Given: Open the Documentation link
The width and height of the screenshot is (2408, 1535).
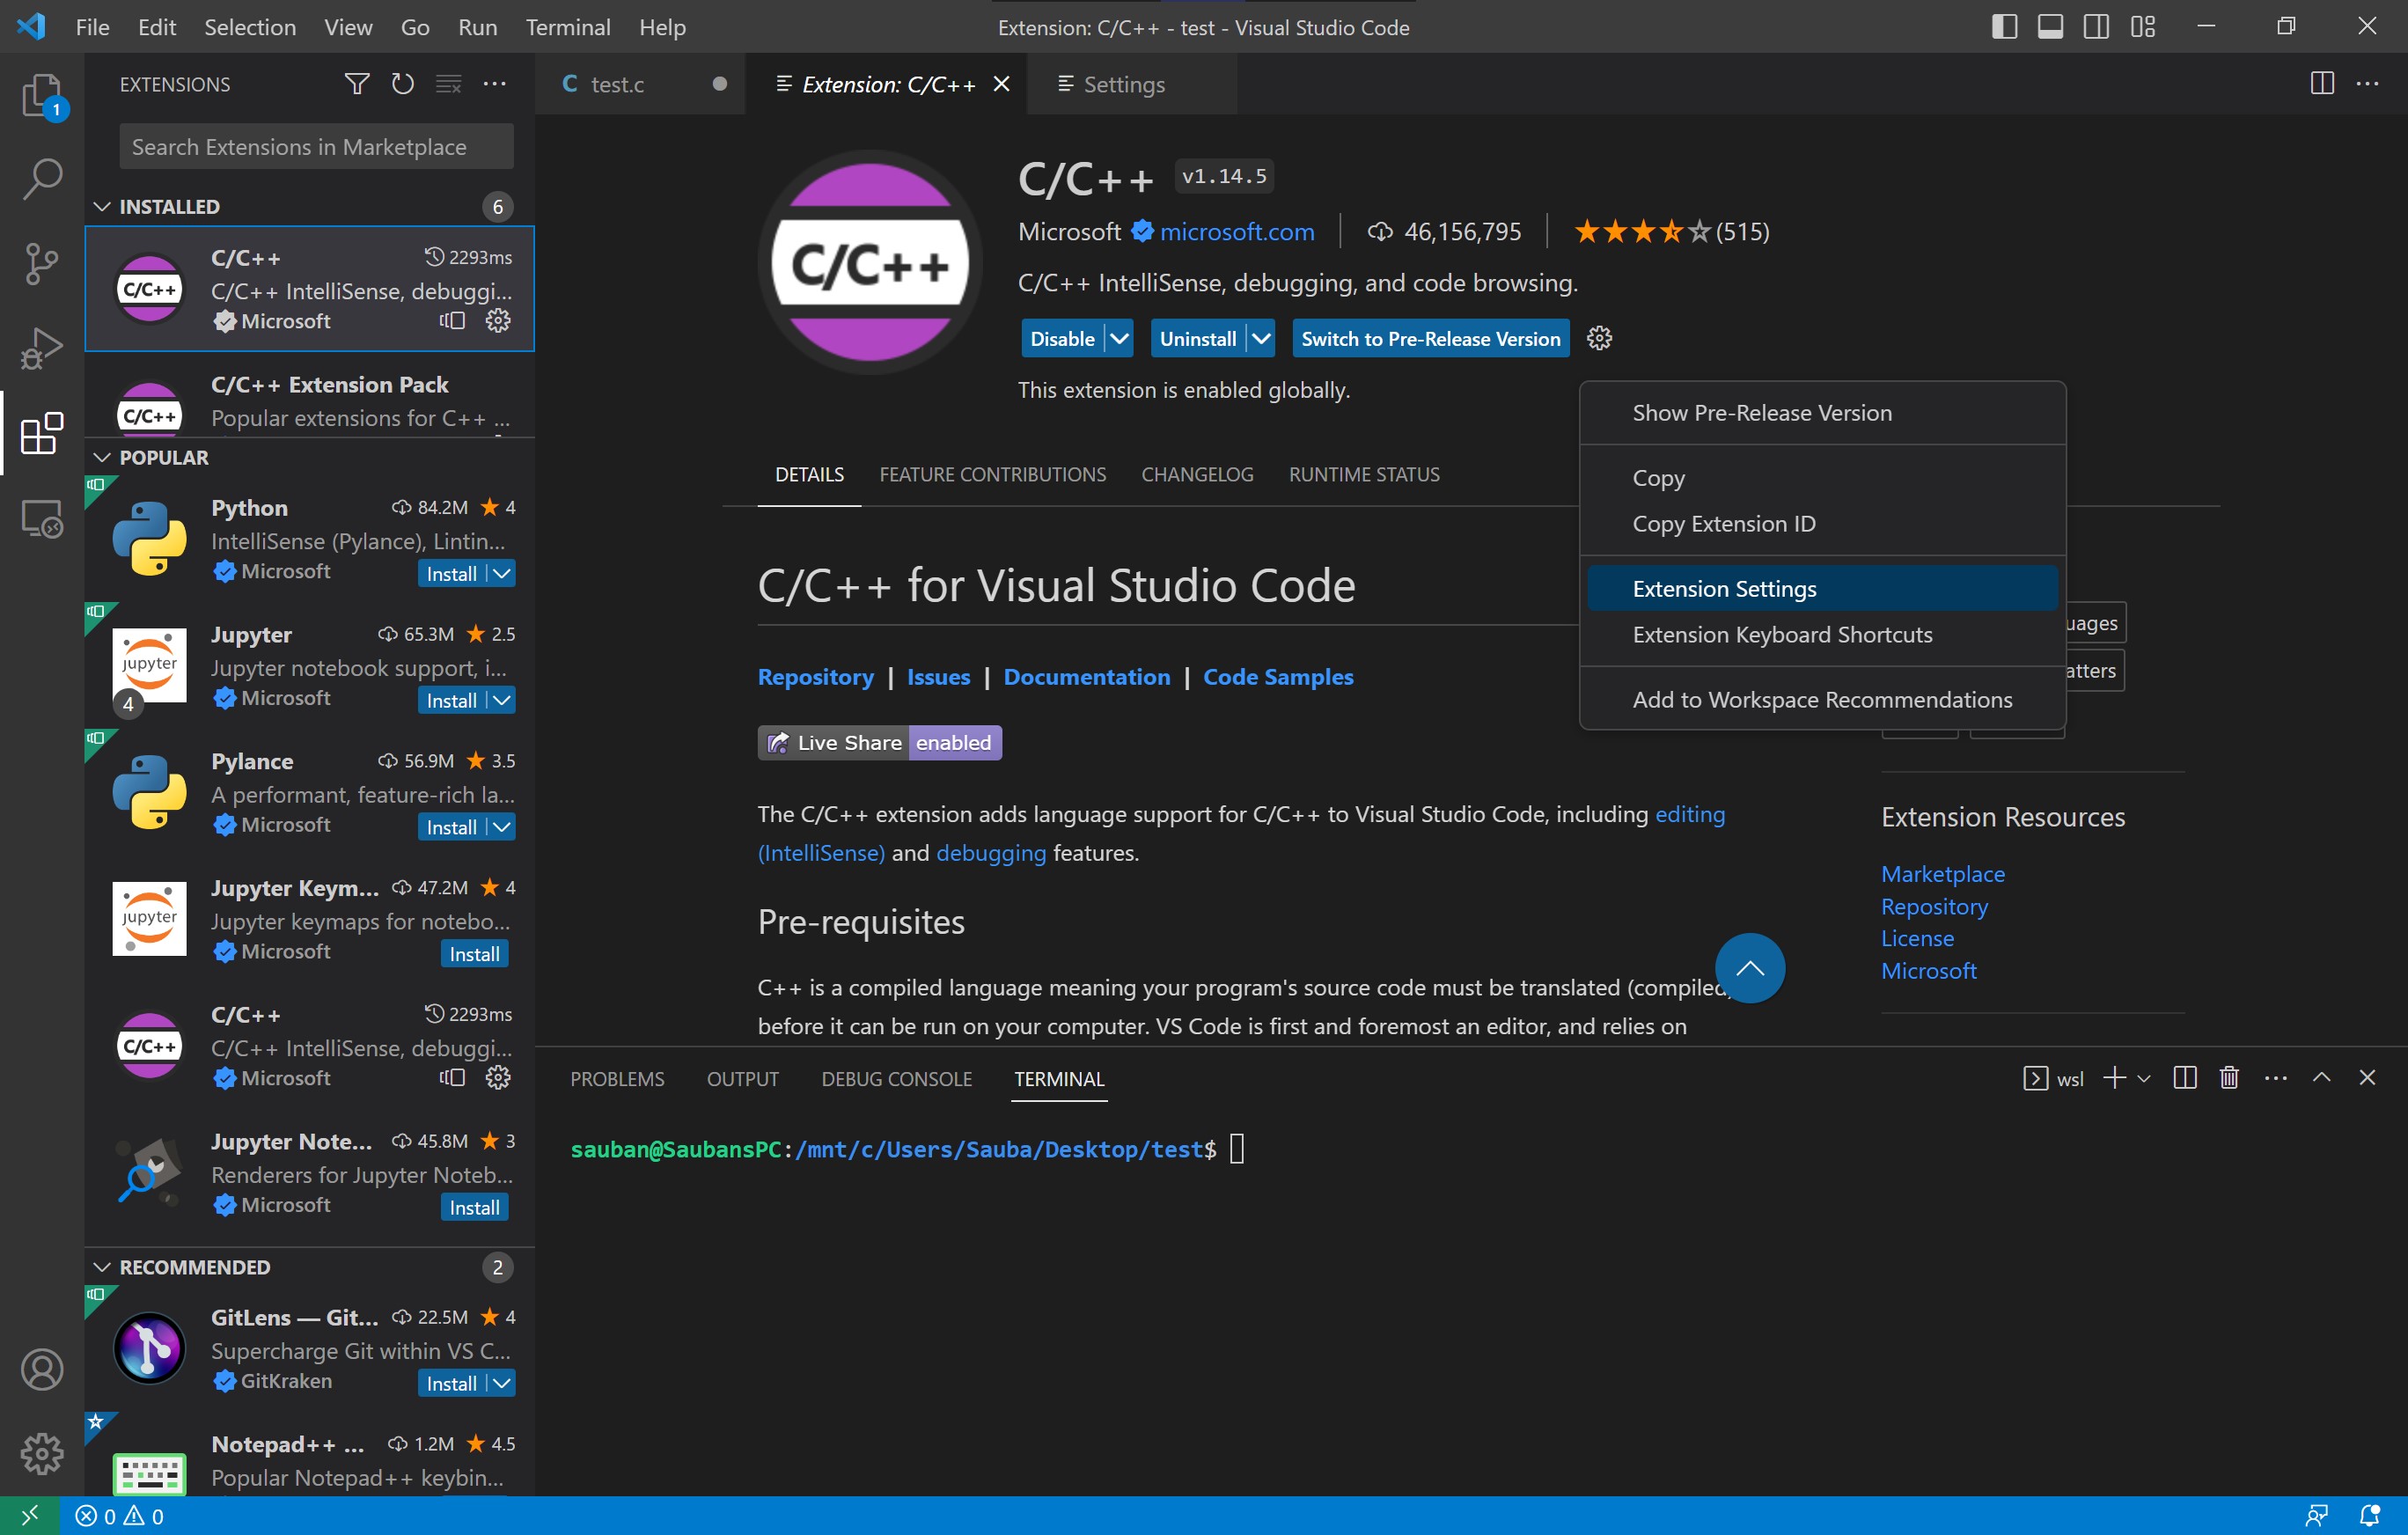Looking at the screenshot, I should 1086,676.
